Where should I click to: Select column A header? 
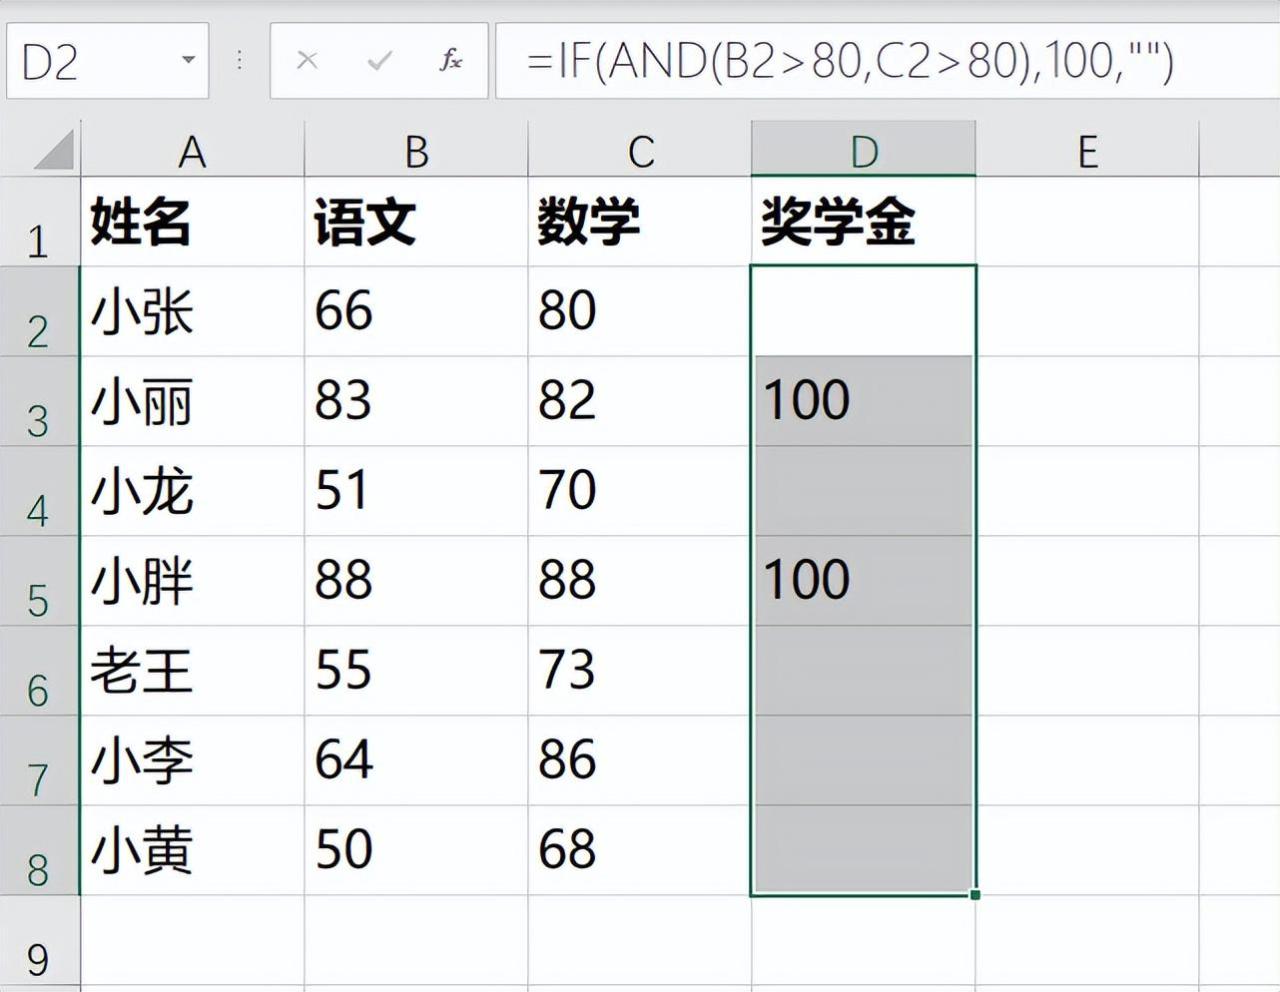pyautogui.click(x=192, y=151)
